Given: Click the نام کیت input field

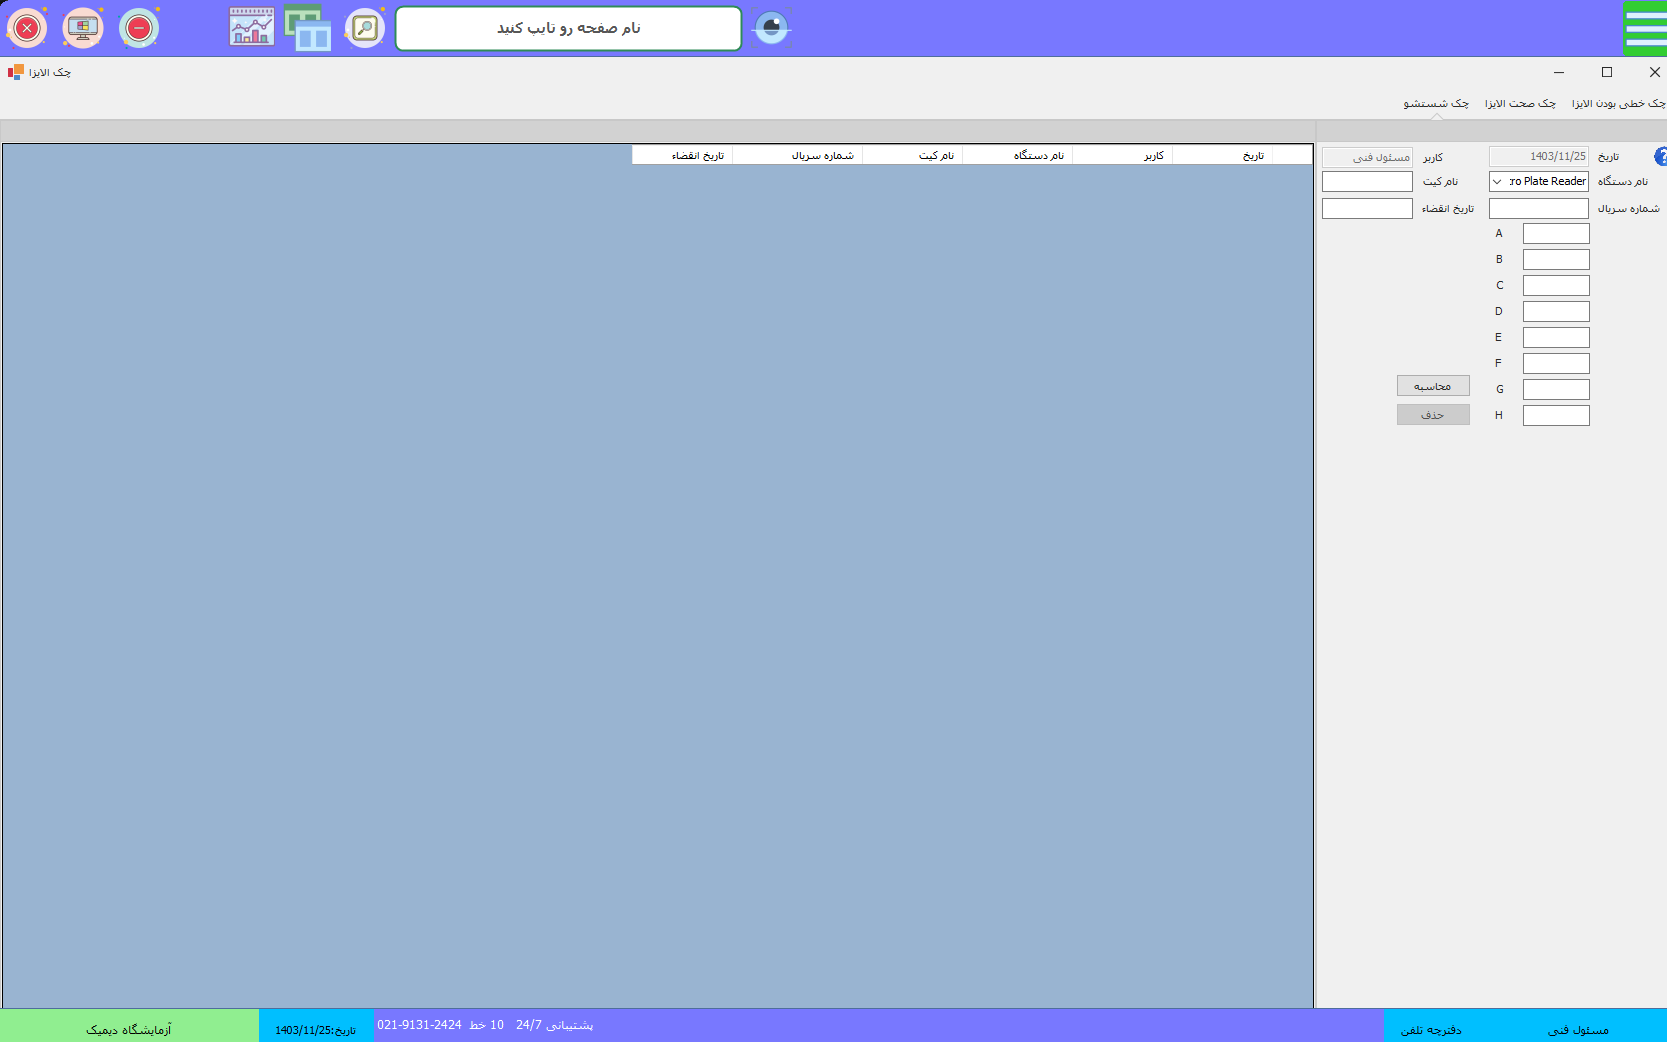Looking at the screenshot, I should click(1367, 182).
